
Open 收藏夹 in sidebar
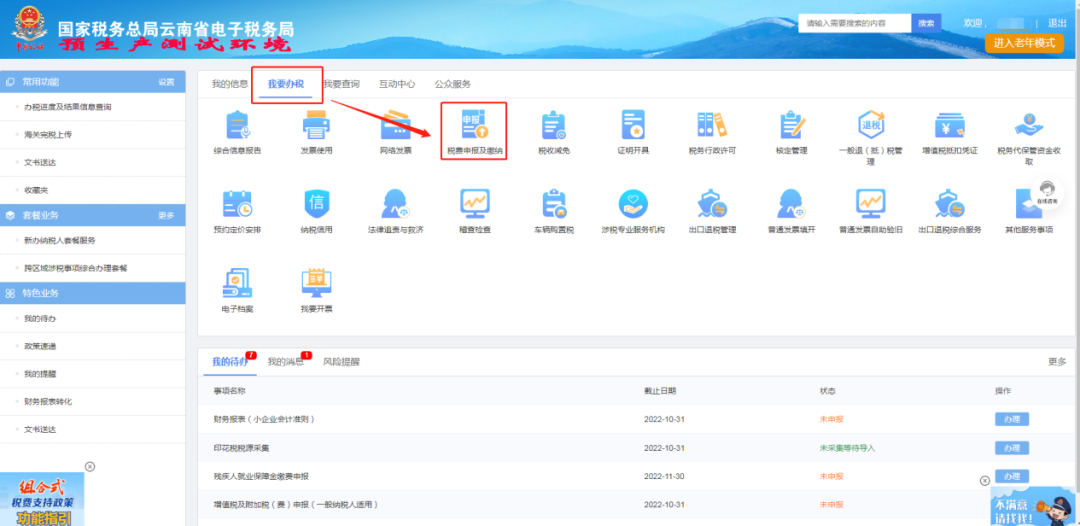tap(35, 189)
